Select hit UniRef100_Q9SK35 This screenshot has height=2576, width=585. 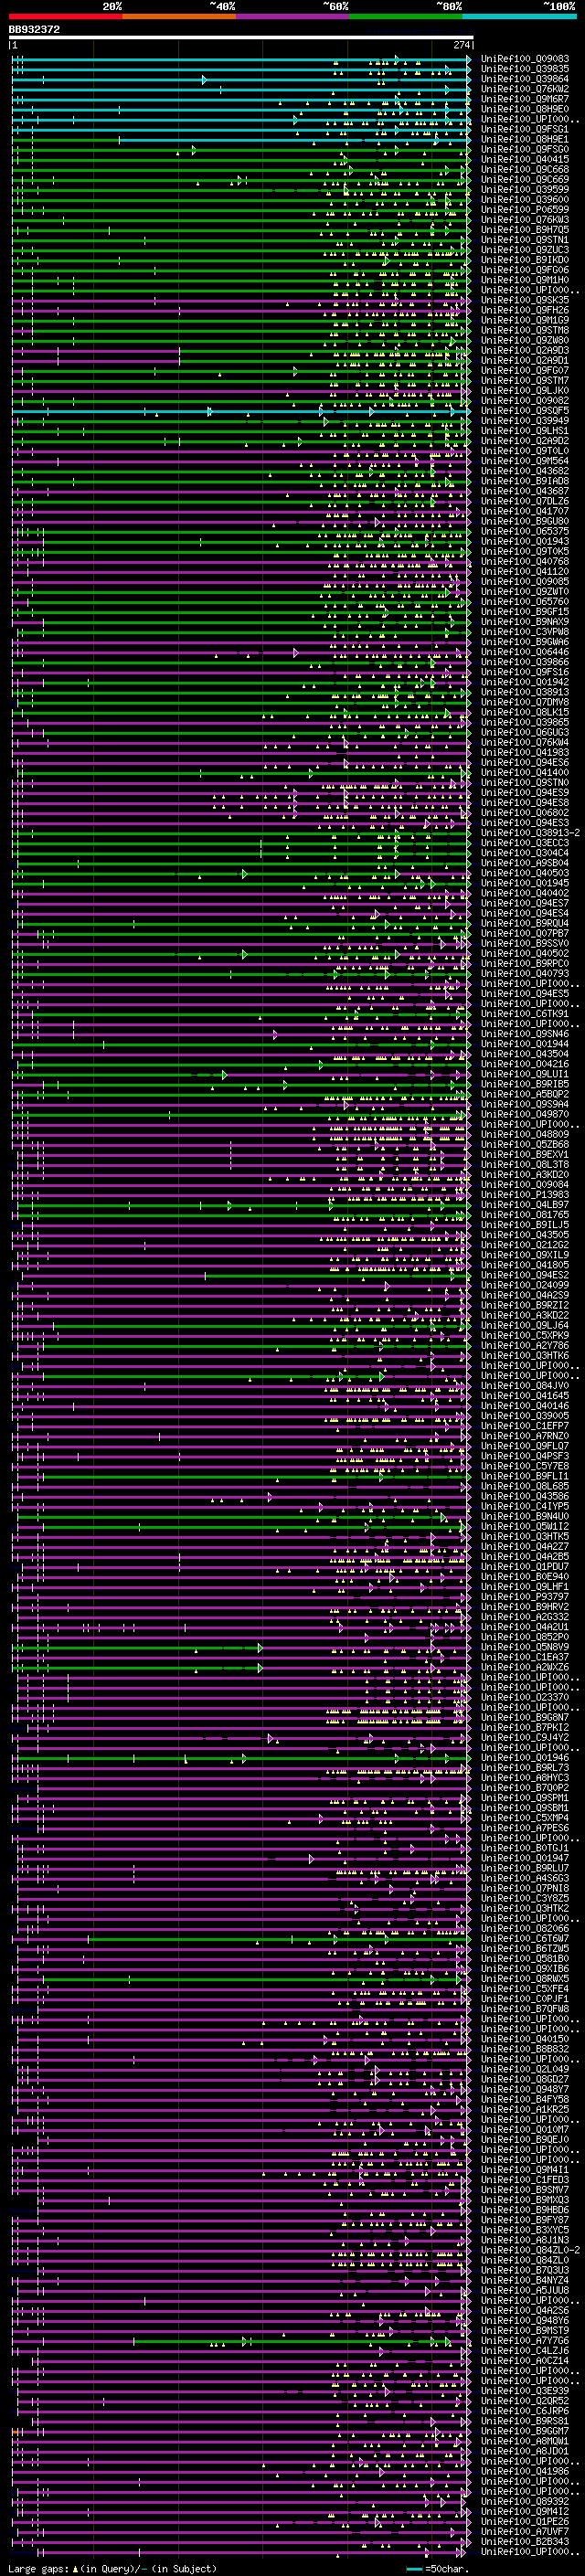(x=525, y=300)
